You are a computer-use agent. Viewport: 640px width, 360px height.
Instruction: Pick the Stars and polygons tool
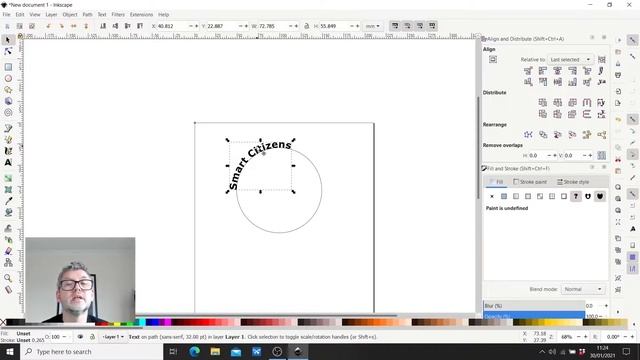point(8,90)
